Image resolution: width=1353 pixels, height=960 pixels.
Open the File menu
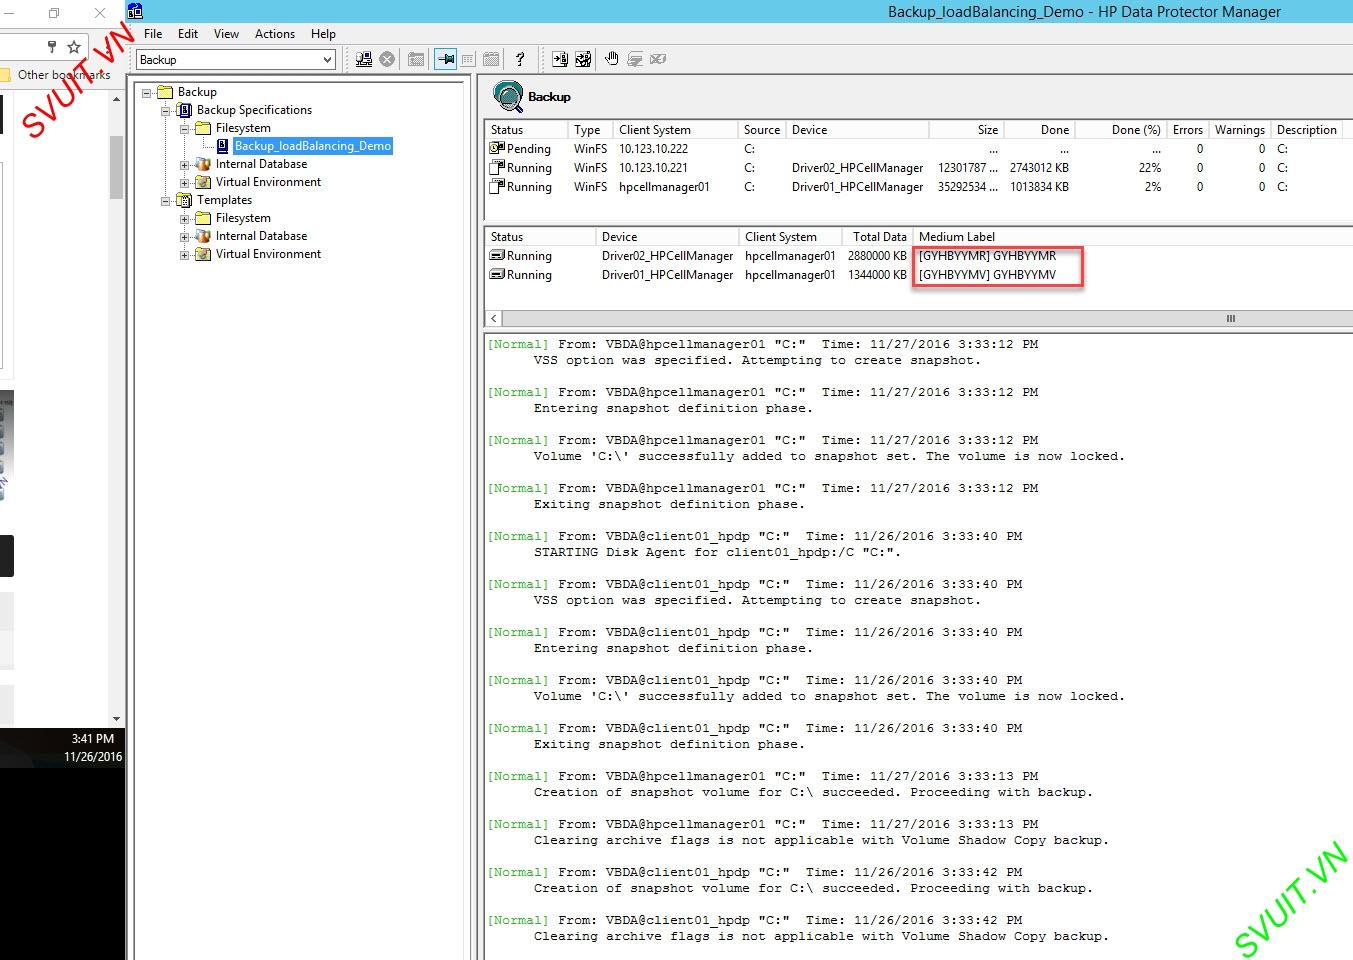pyautogui.click(x=153, y=33)
